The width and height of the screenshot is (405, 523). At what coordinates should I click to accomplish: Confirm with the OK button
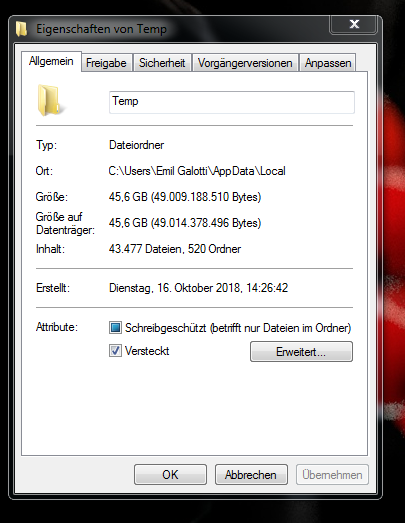tap(170, 475)
